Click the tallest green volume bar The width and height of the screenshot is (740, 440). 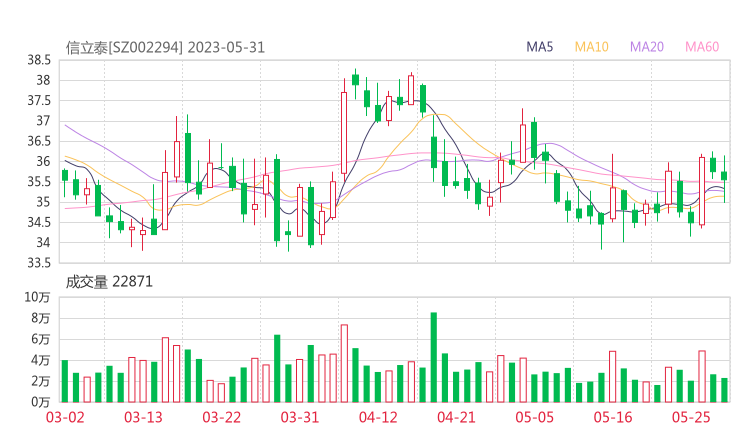point(434,357)
